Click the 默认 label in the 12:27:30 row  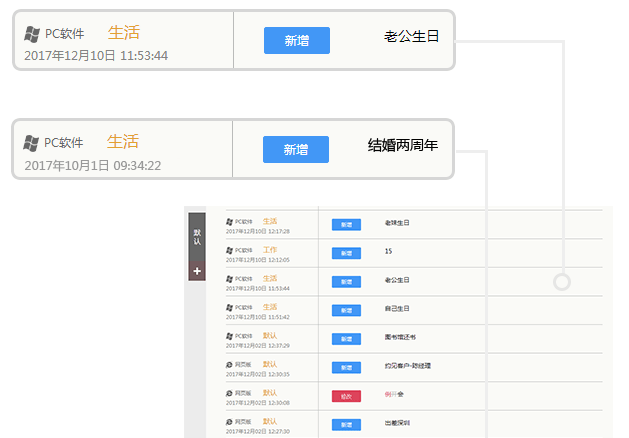(270, 422)
